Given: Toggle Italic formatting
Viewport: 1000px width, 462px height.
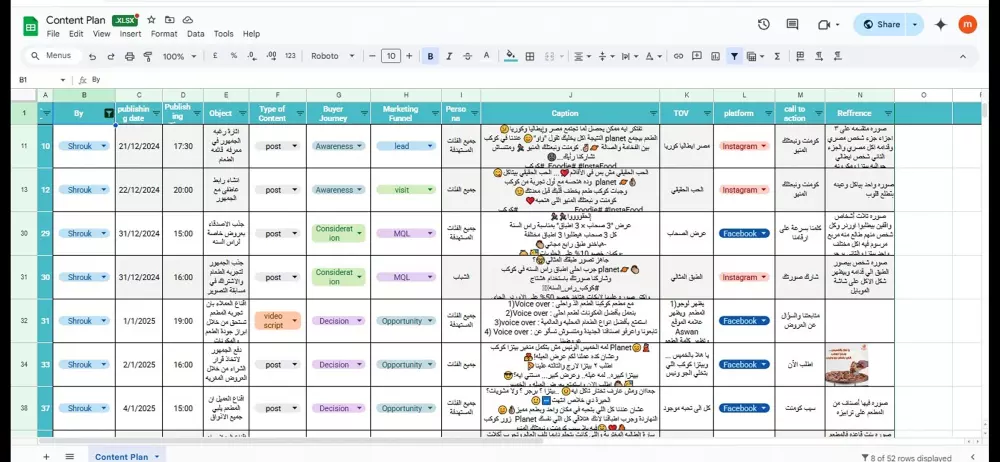Looking at the screenshot, I should (x=449, y=56).
